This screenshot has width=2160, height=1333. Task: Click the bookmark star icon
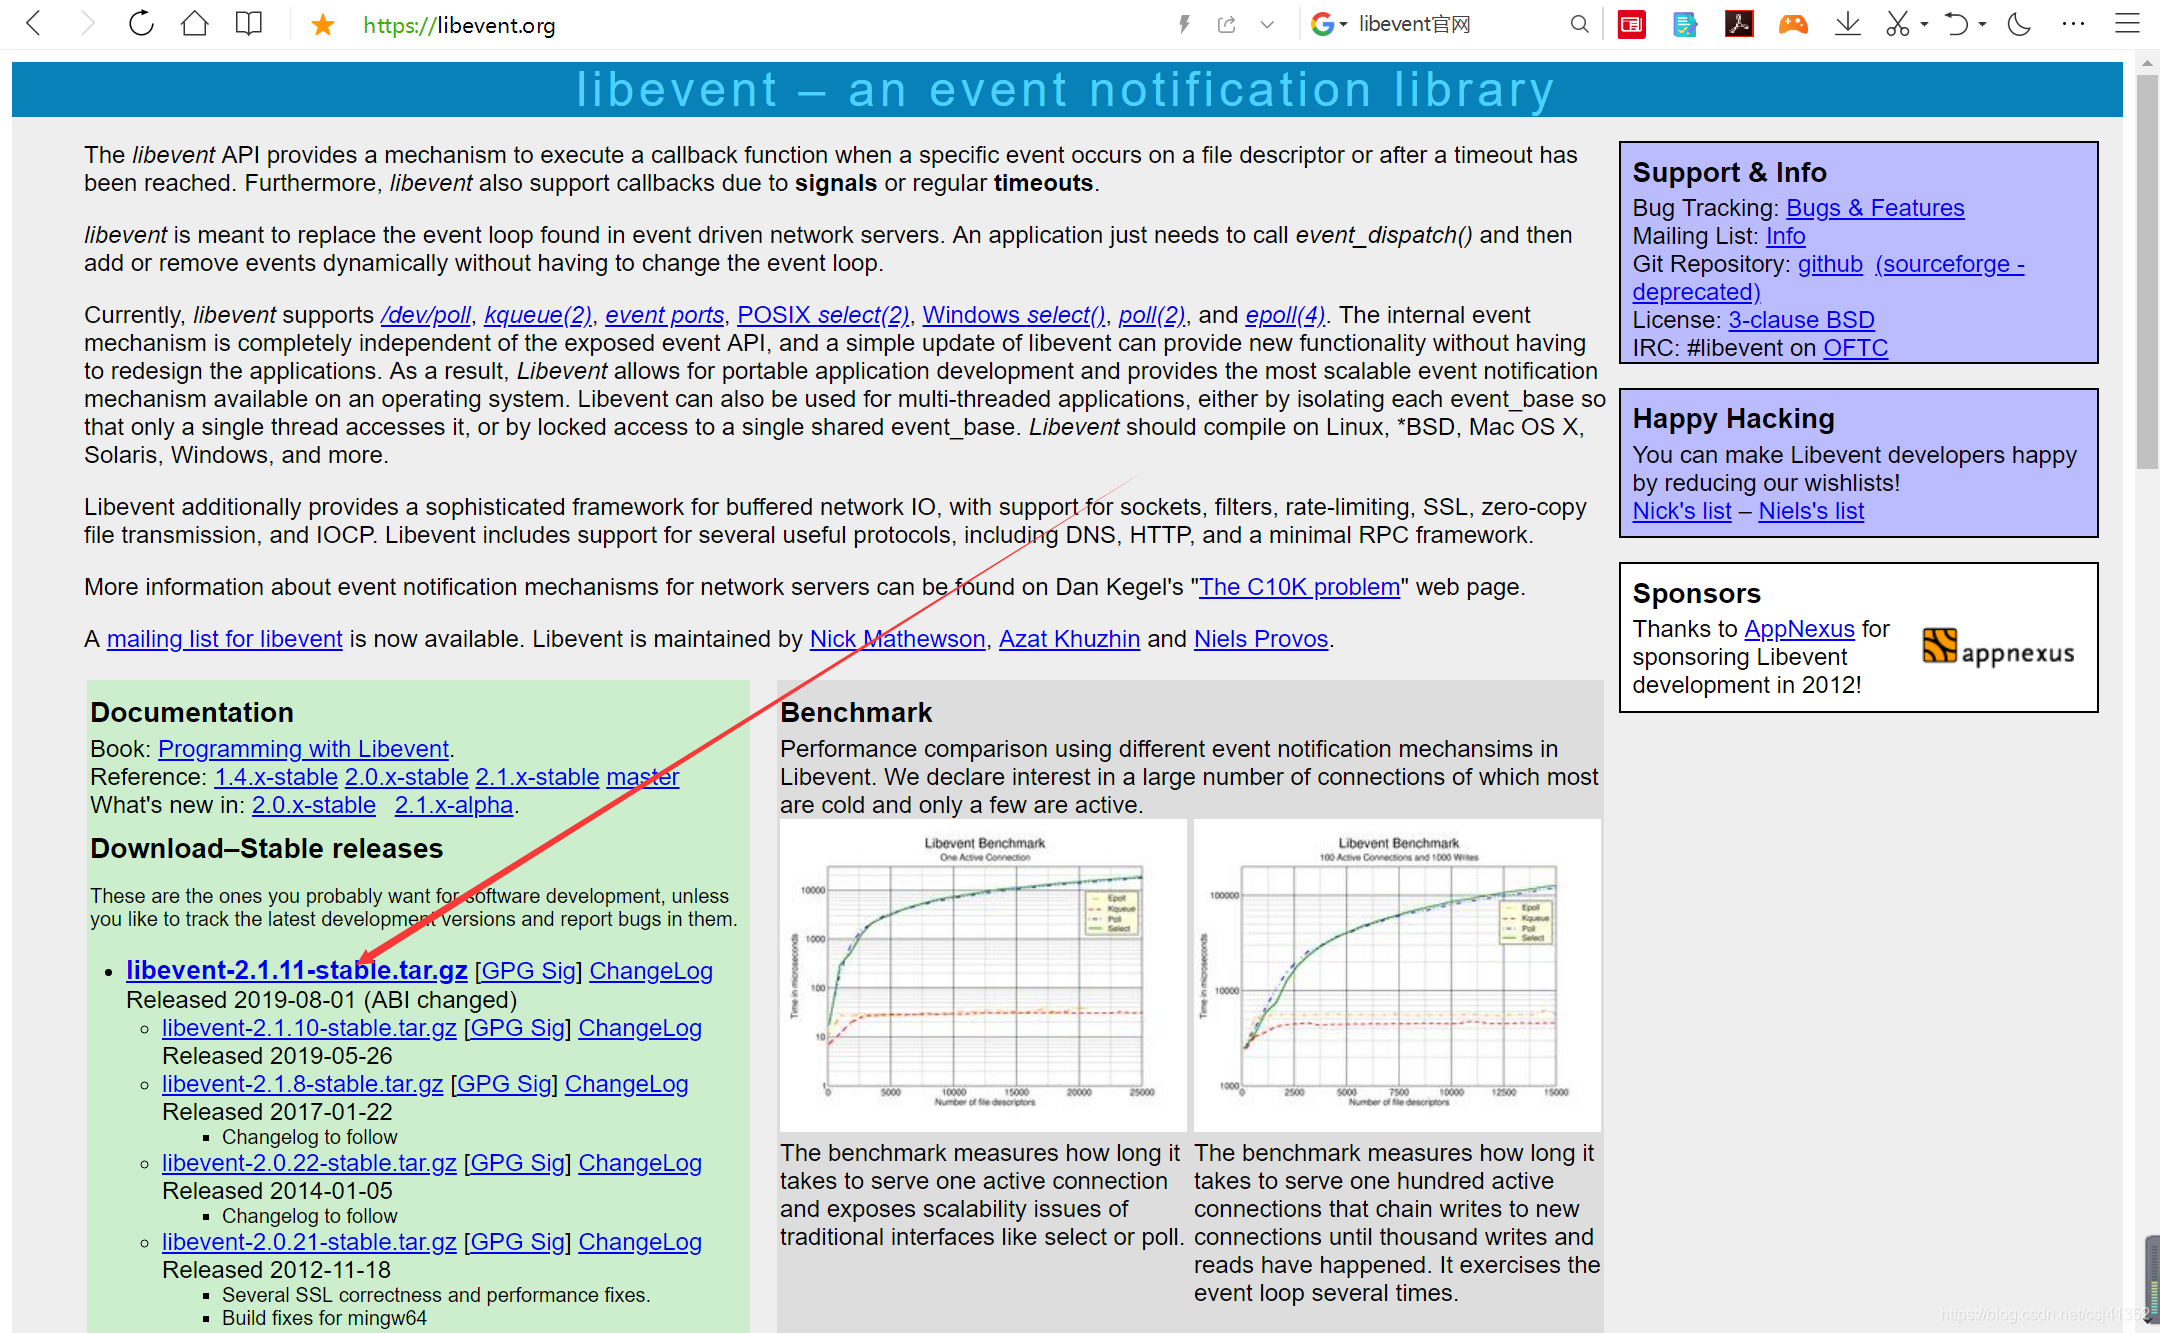pyautogui.click(x=322, y=25)
